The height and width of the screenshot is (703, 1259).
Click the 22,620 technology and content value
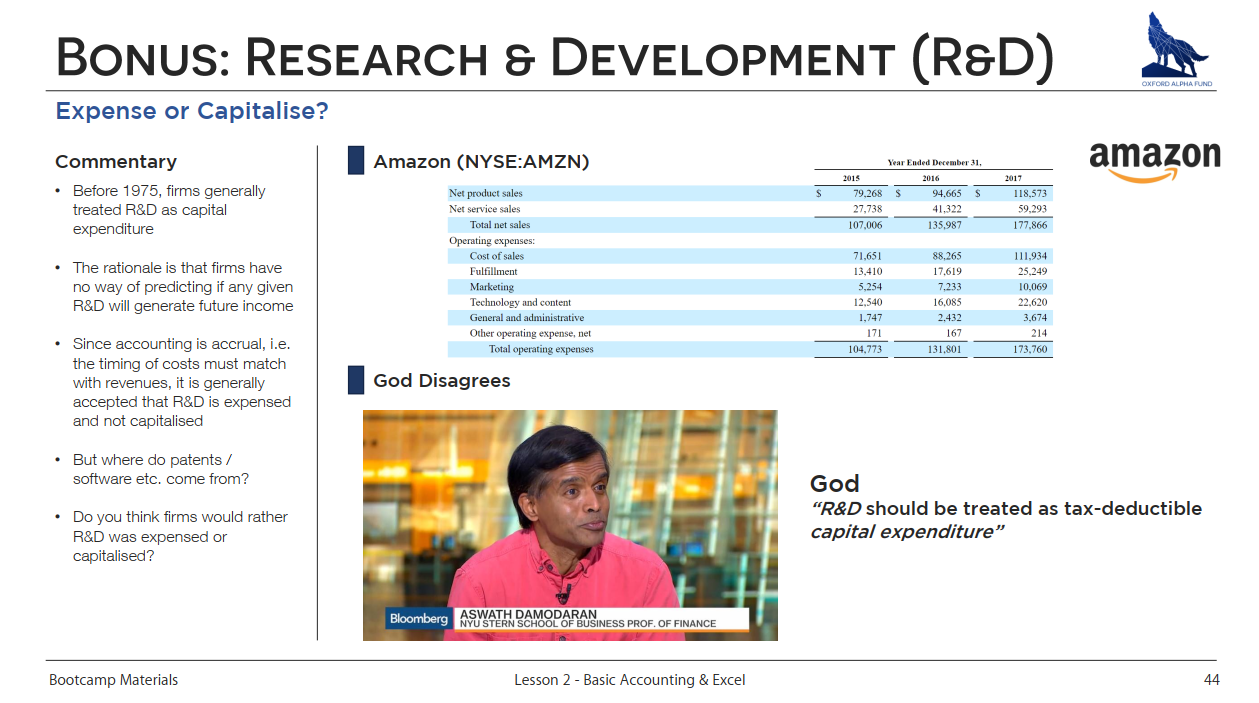click(1032, 302)
